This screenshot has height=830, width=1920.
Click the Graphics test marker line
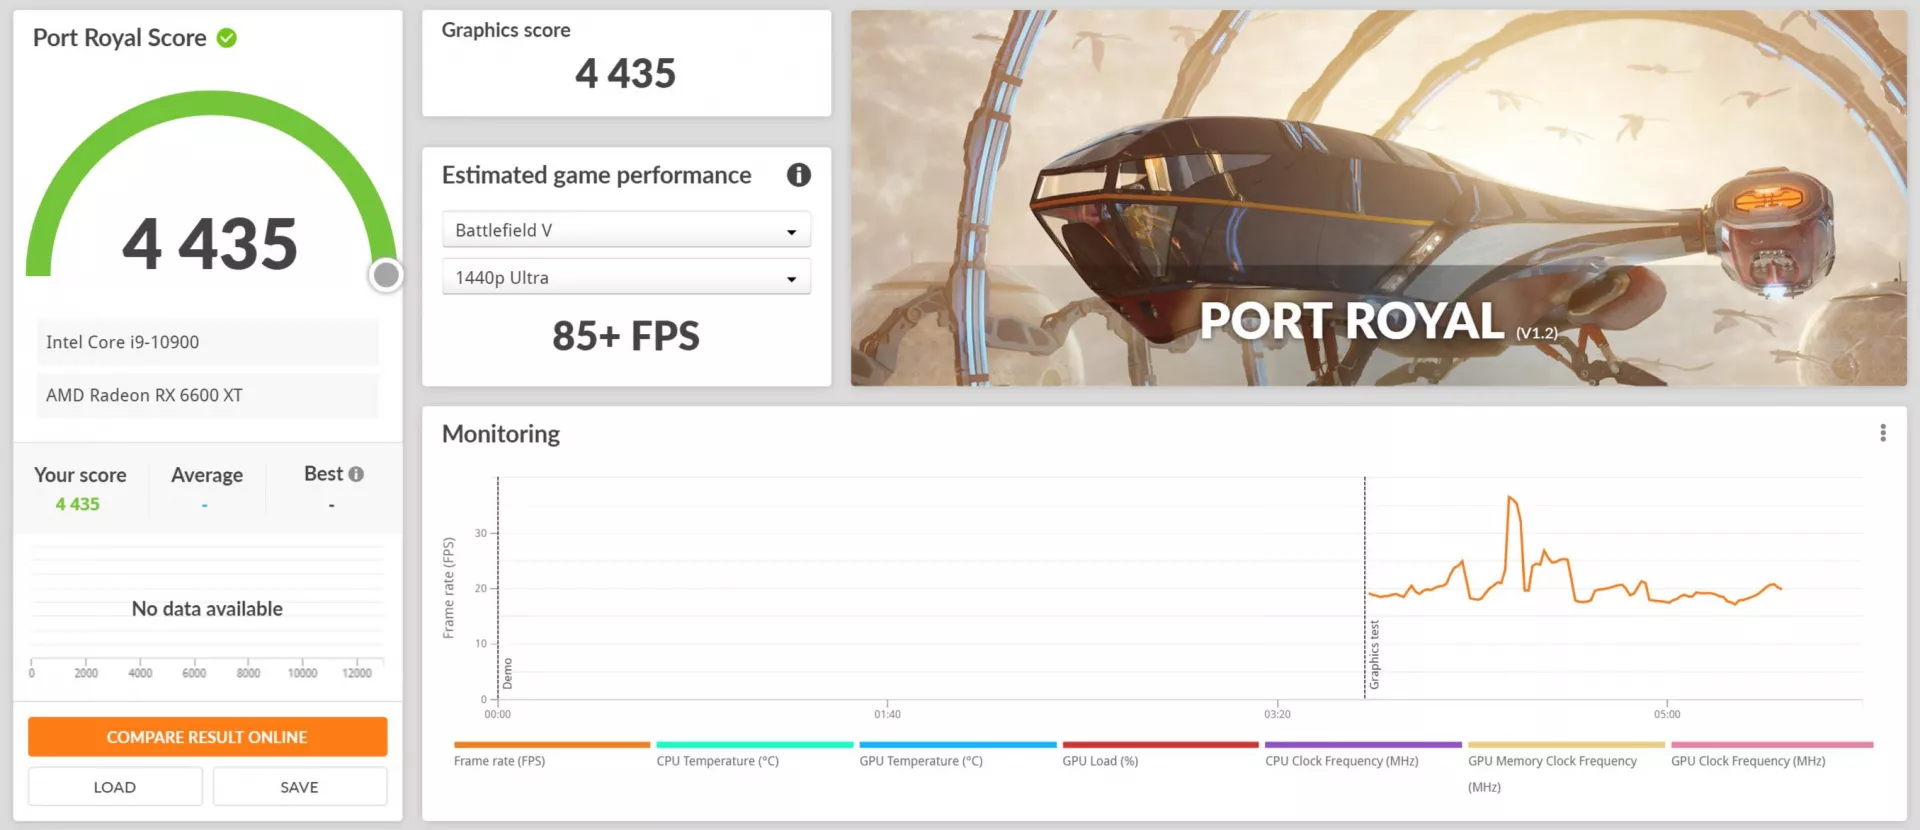click(1364, 588)
